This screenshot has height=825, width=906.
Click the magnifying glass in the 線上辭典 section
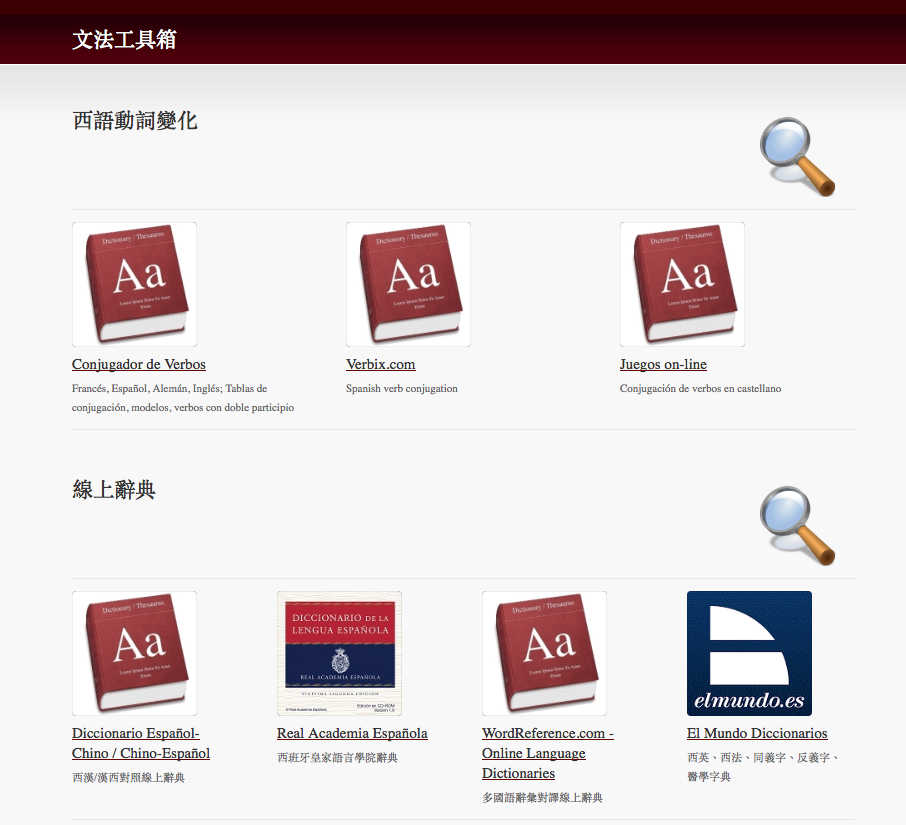pyautogui.click(x=797, y=525)
